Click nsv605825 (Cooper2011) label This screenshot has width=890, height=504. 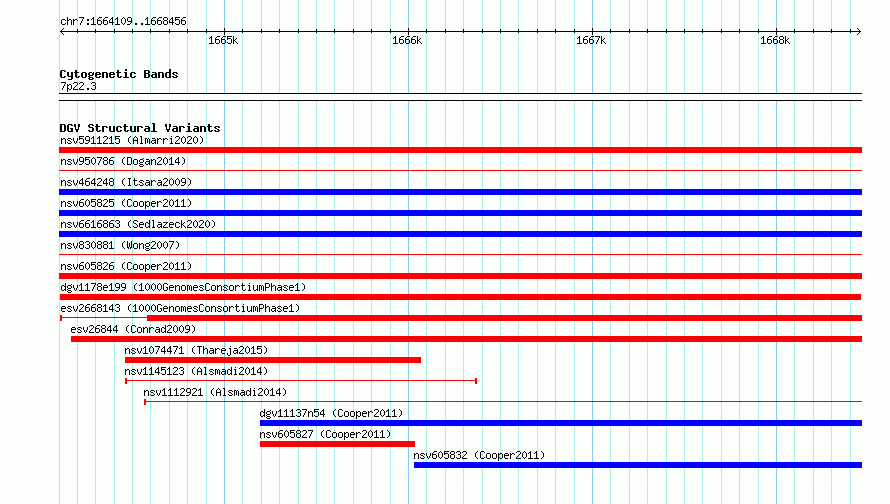coord(126,203)
